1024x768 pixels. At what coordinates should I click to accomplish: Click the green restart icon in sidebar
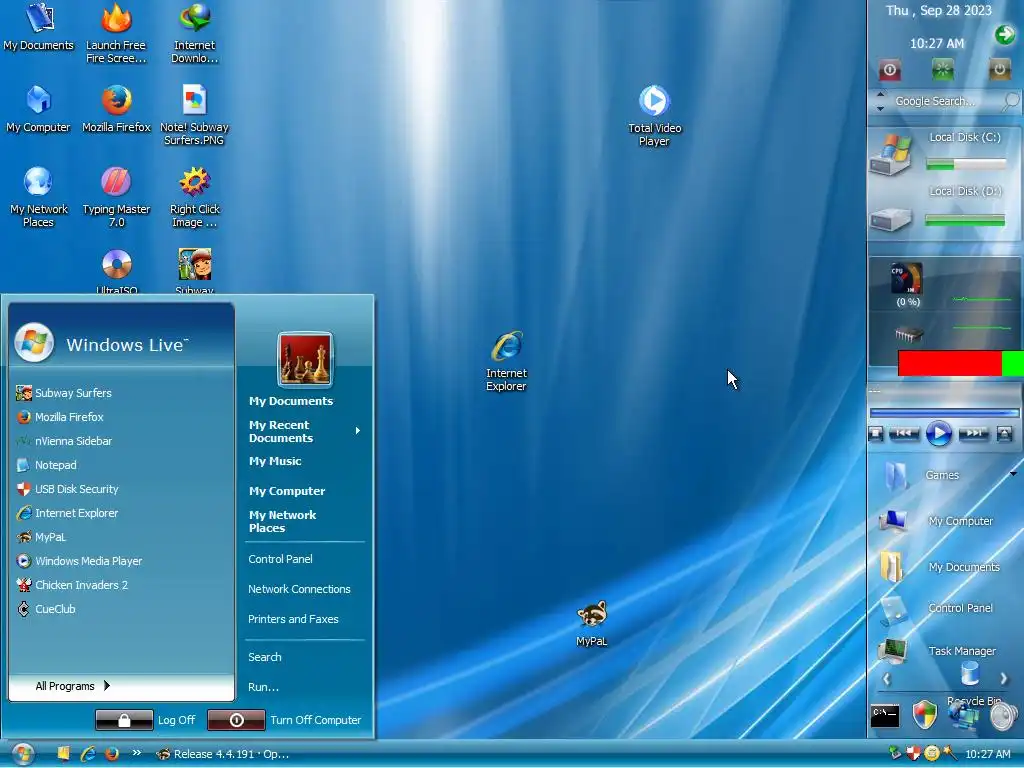tap(942, 69)
